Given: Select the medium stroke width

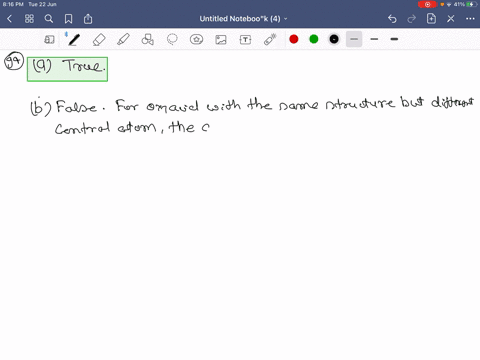Looking at the screenshot, I should pyautogui.click(x=374, y=39).
